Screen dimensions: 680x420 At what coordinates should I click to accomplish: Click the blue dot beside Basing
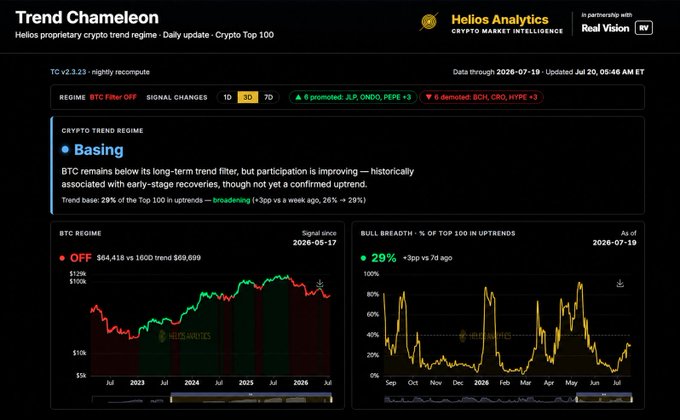pyautogui.click(x=65, y=149)
